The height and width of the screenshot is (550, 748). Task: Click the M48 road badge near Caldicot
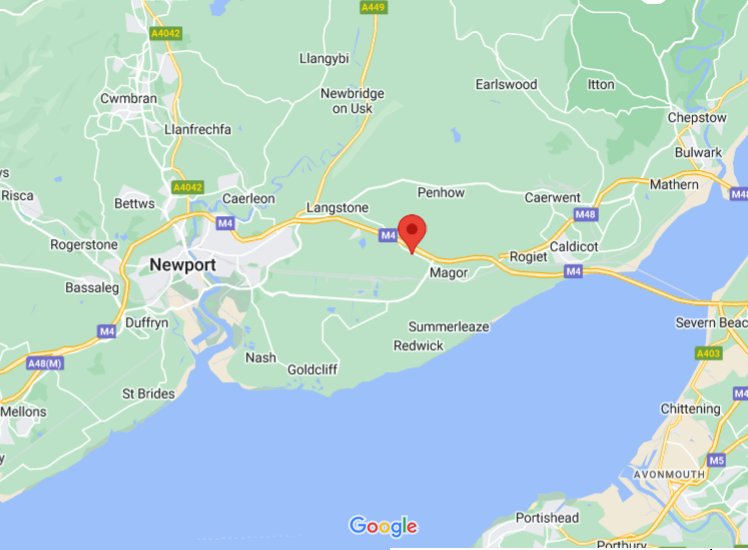[585, 214]
